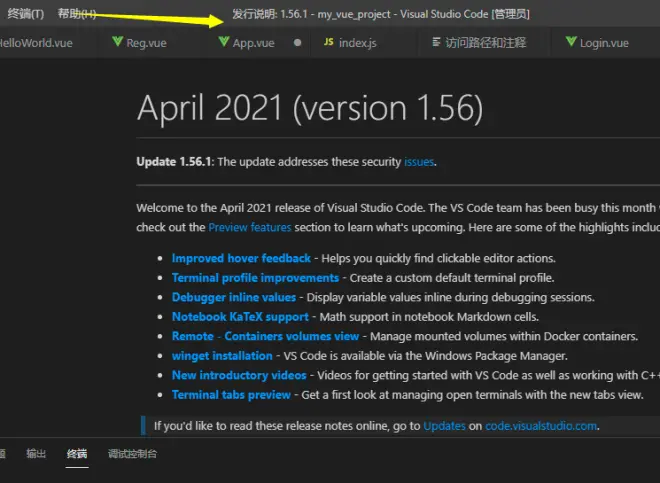Click the Vue icon on Login.vue tab
Viewport: 660px width, 483px height.
pyautogui.click(x=571, y=41)
